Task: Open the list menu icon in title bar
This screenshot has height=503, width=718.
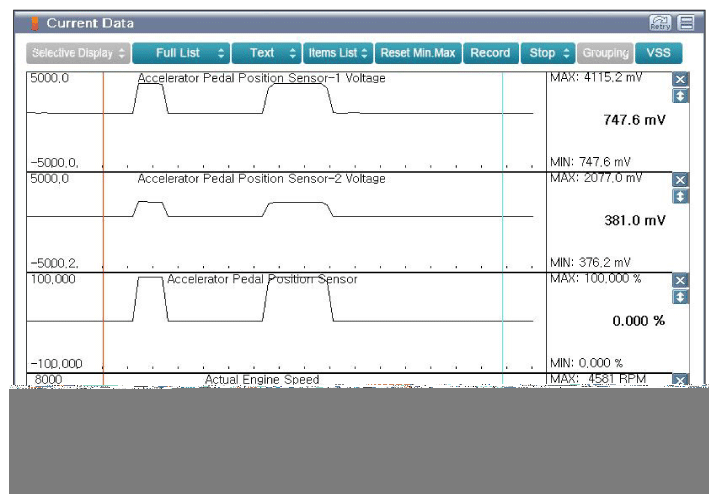Action: 686,23
